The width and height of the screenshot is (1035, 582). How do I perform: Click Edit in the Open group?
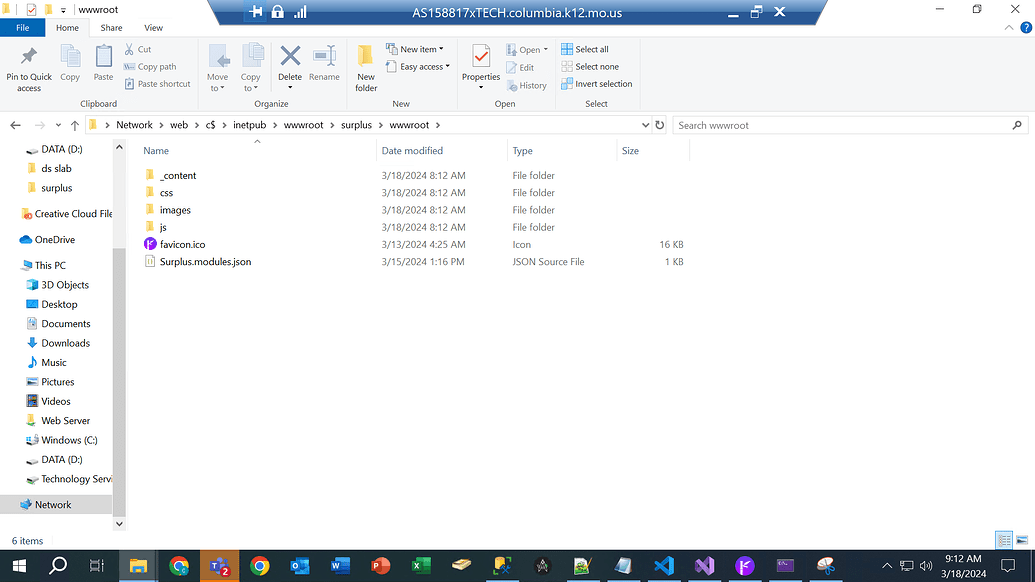(520, 67)
